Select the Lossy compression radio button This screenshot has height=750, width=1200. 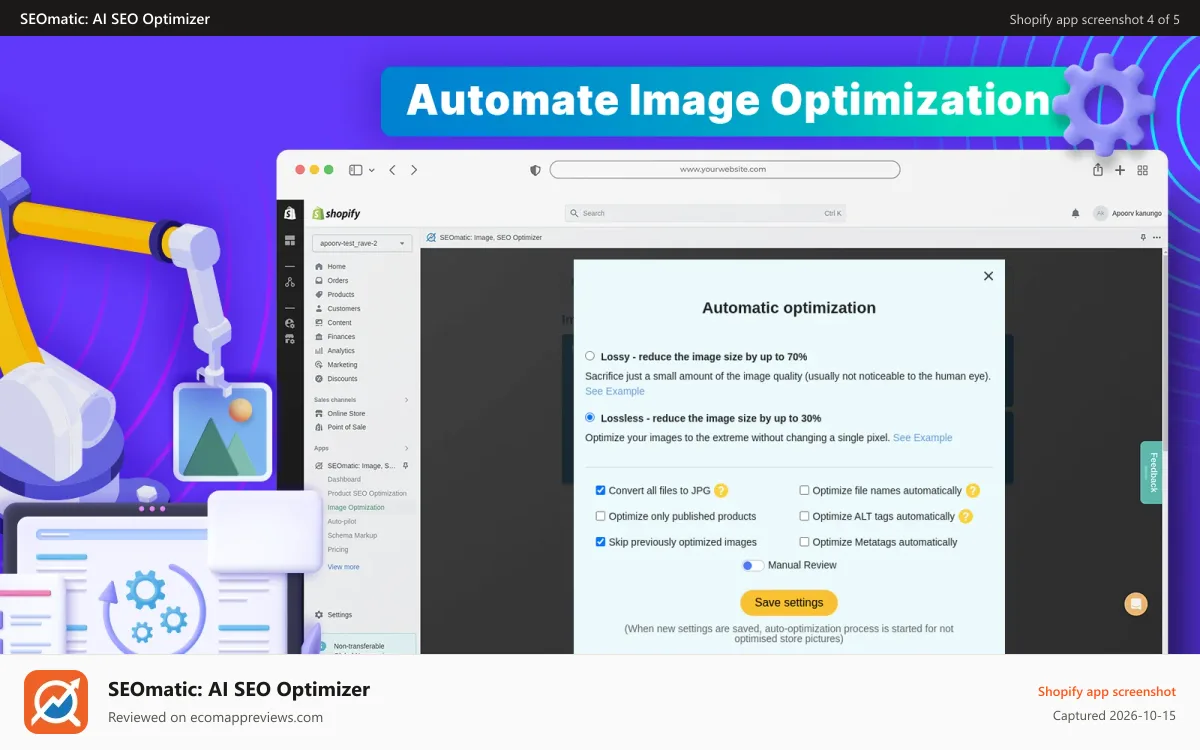click(x=590, y=356)
